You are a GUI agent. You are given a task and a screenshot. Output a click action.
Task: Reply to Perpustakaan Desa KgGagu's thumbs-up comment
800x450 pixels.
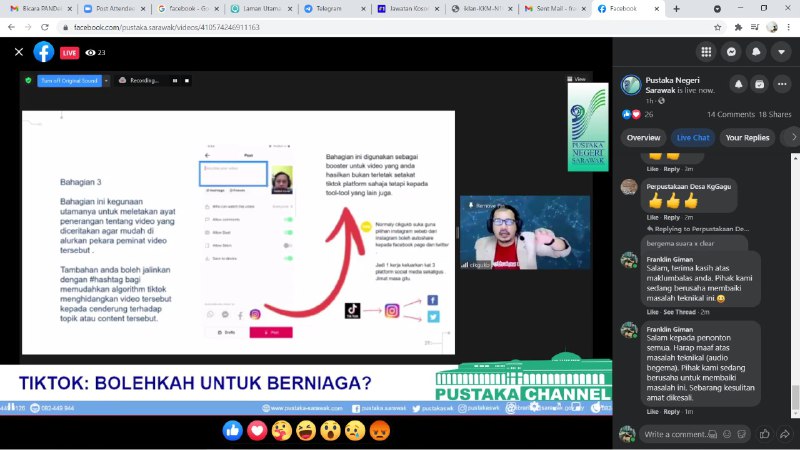[671, 217]
